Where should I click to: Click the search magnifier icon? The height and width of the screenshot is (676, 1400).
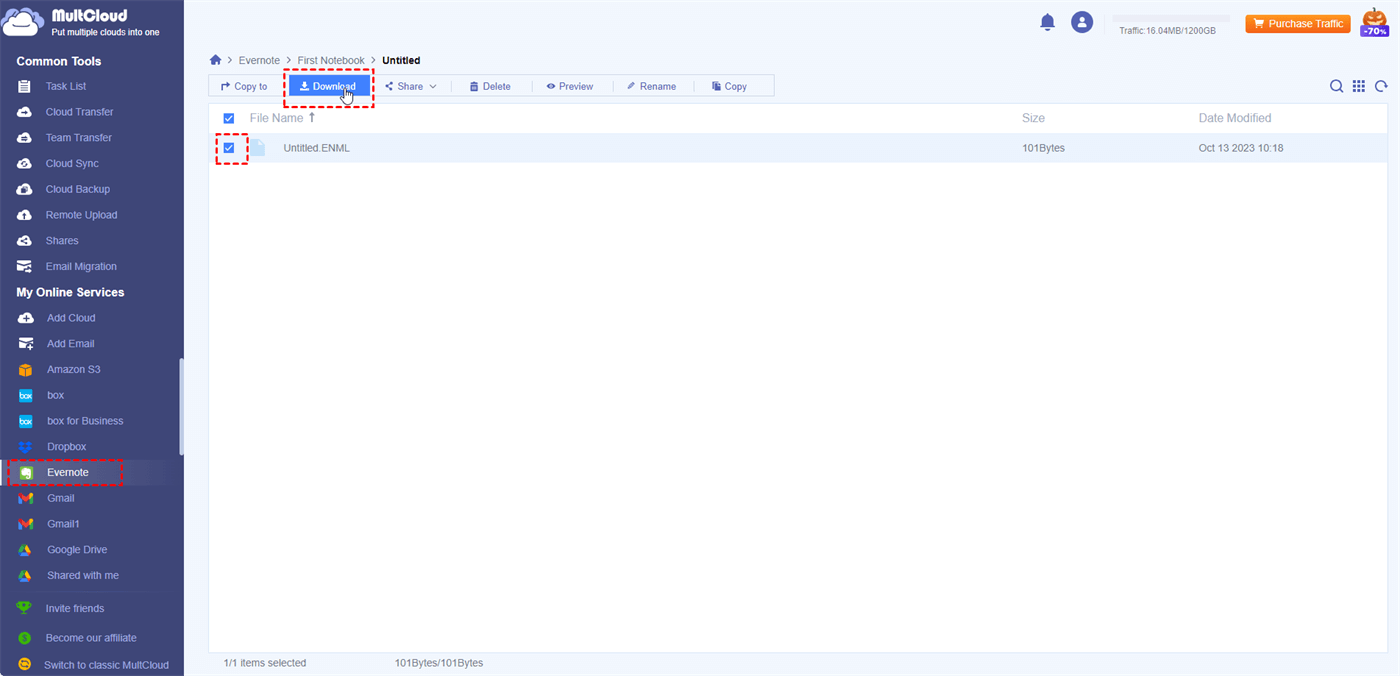click(x=1336, y=86)
